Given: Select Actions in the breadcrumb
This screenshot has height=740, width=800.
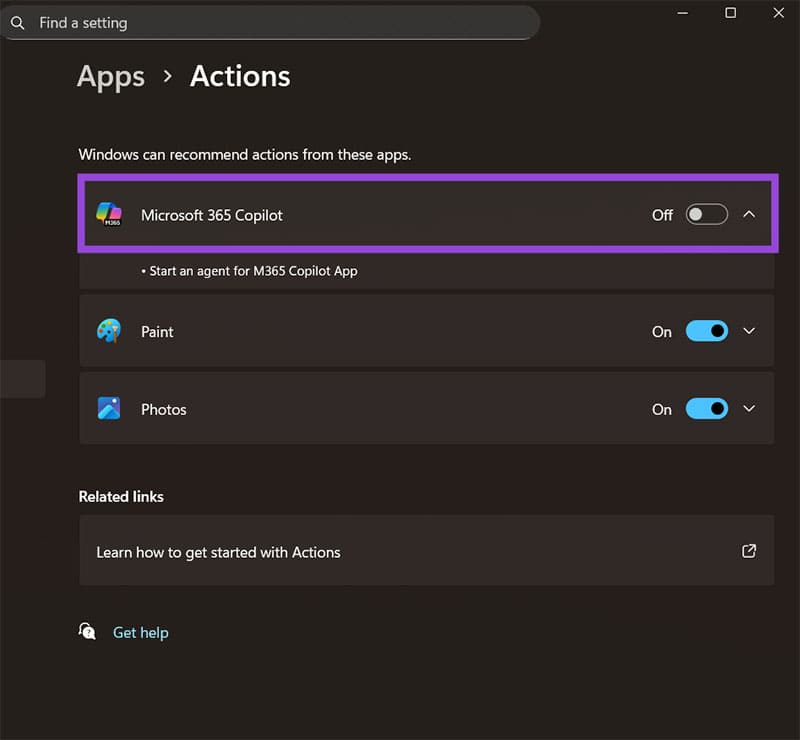Looking at the screenshot, I should [240, 76].
